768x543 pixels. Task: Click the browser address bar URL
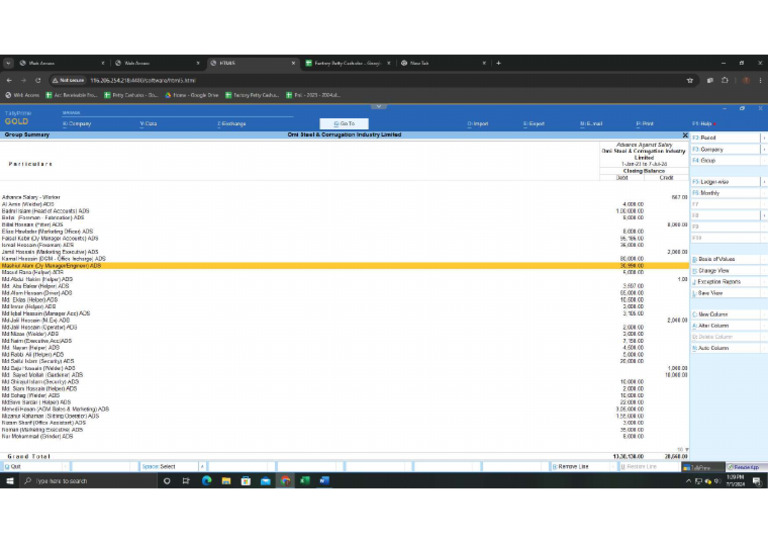pyautogui.click(x=143, y=80)
